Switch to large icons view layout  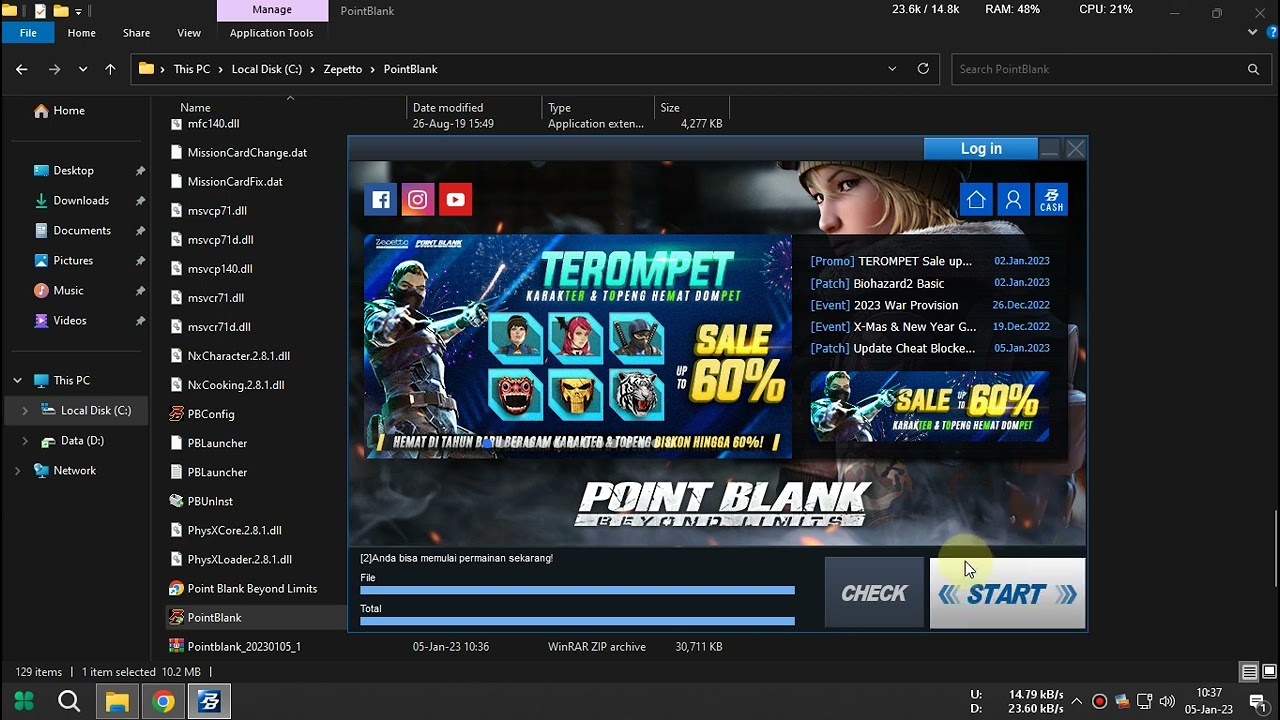click(1269, 672)
